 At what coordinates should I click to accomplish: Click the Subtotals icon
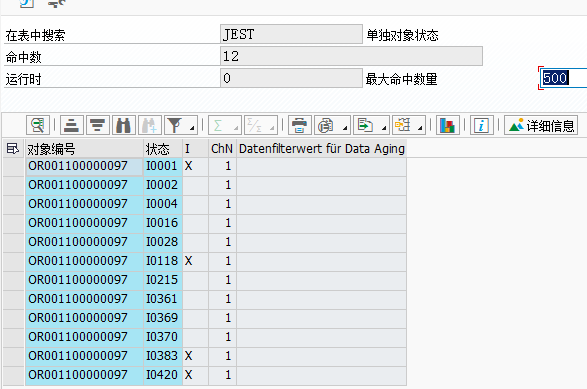click(255, 125)
